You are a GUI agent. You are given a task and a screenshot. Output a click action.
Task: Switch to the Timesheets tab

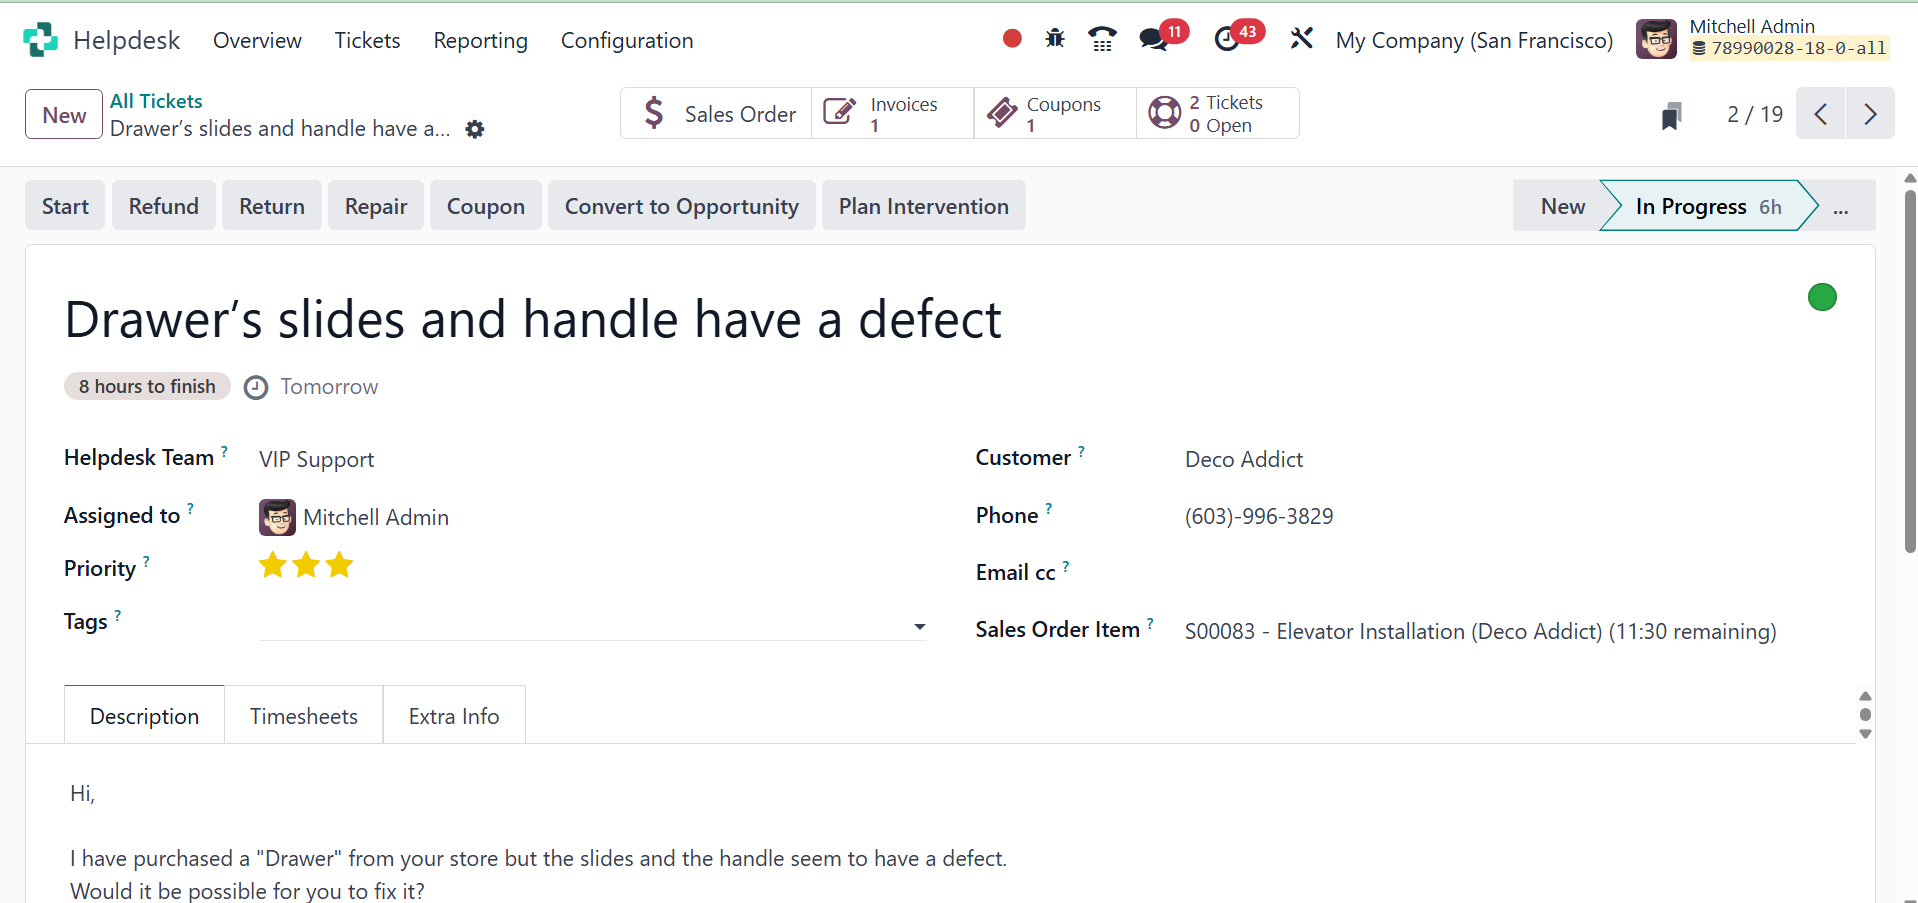304,715
